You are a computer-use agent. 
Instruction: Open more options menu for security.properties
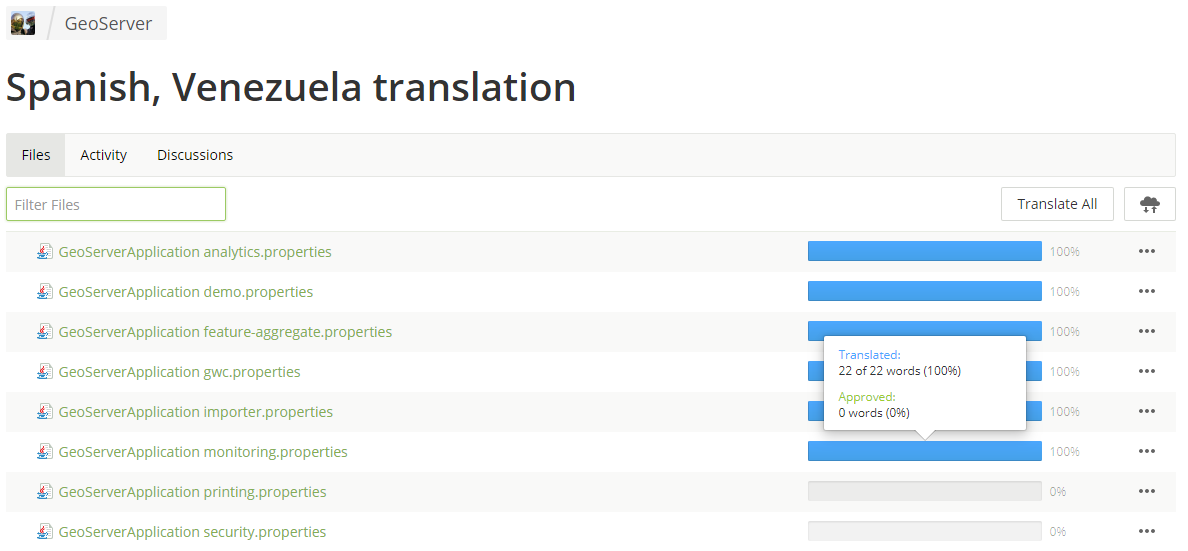point(1146,531)
